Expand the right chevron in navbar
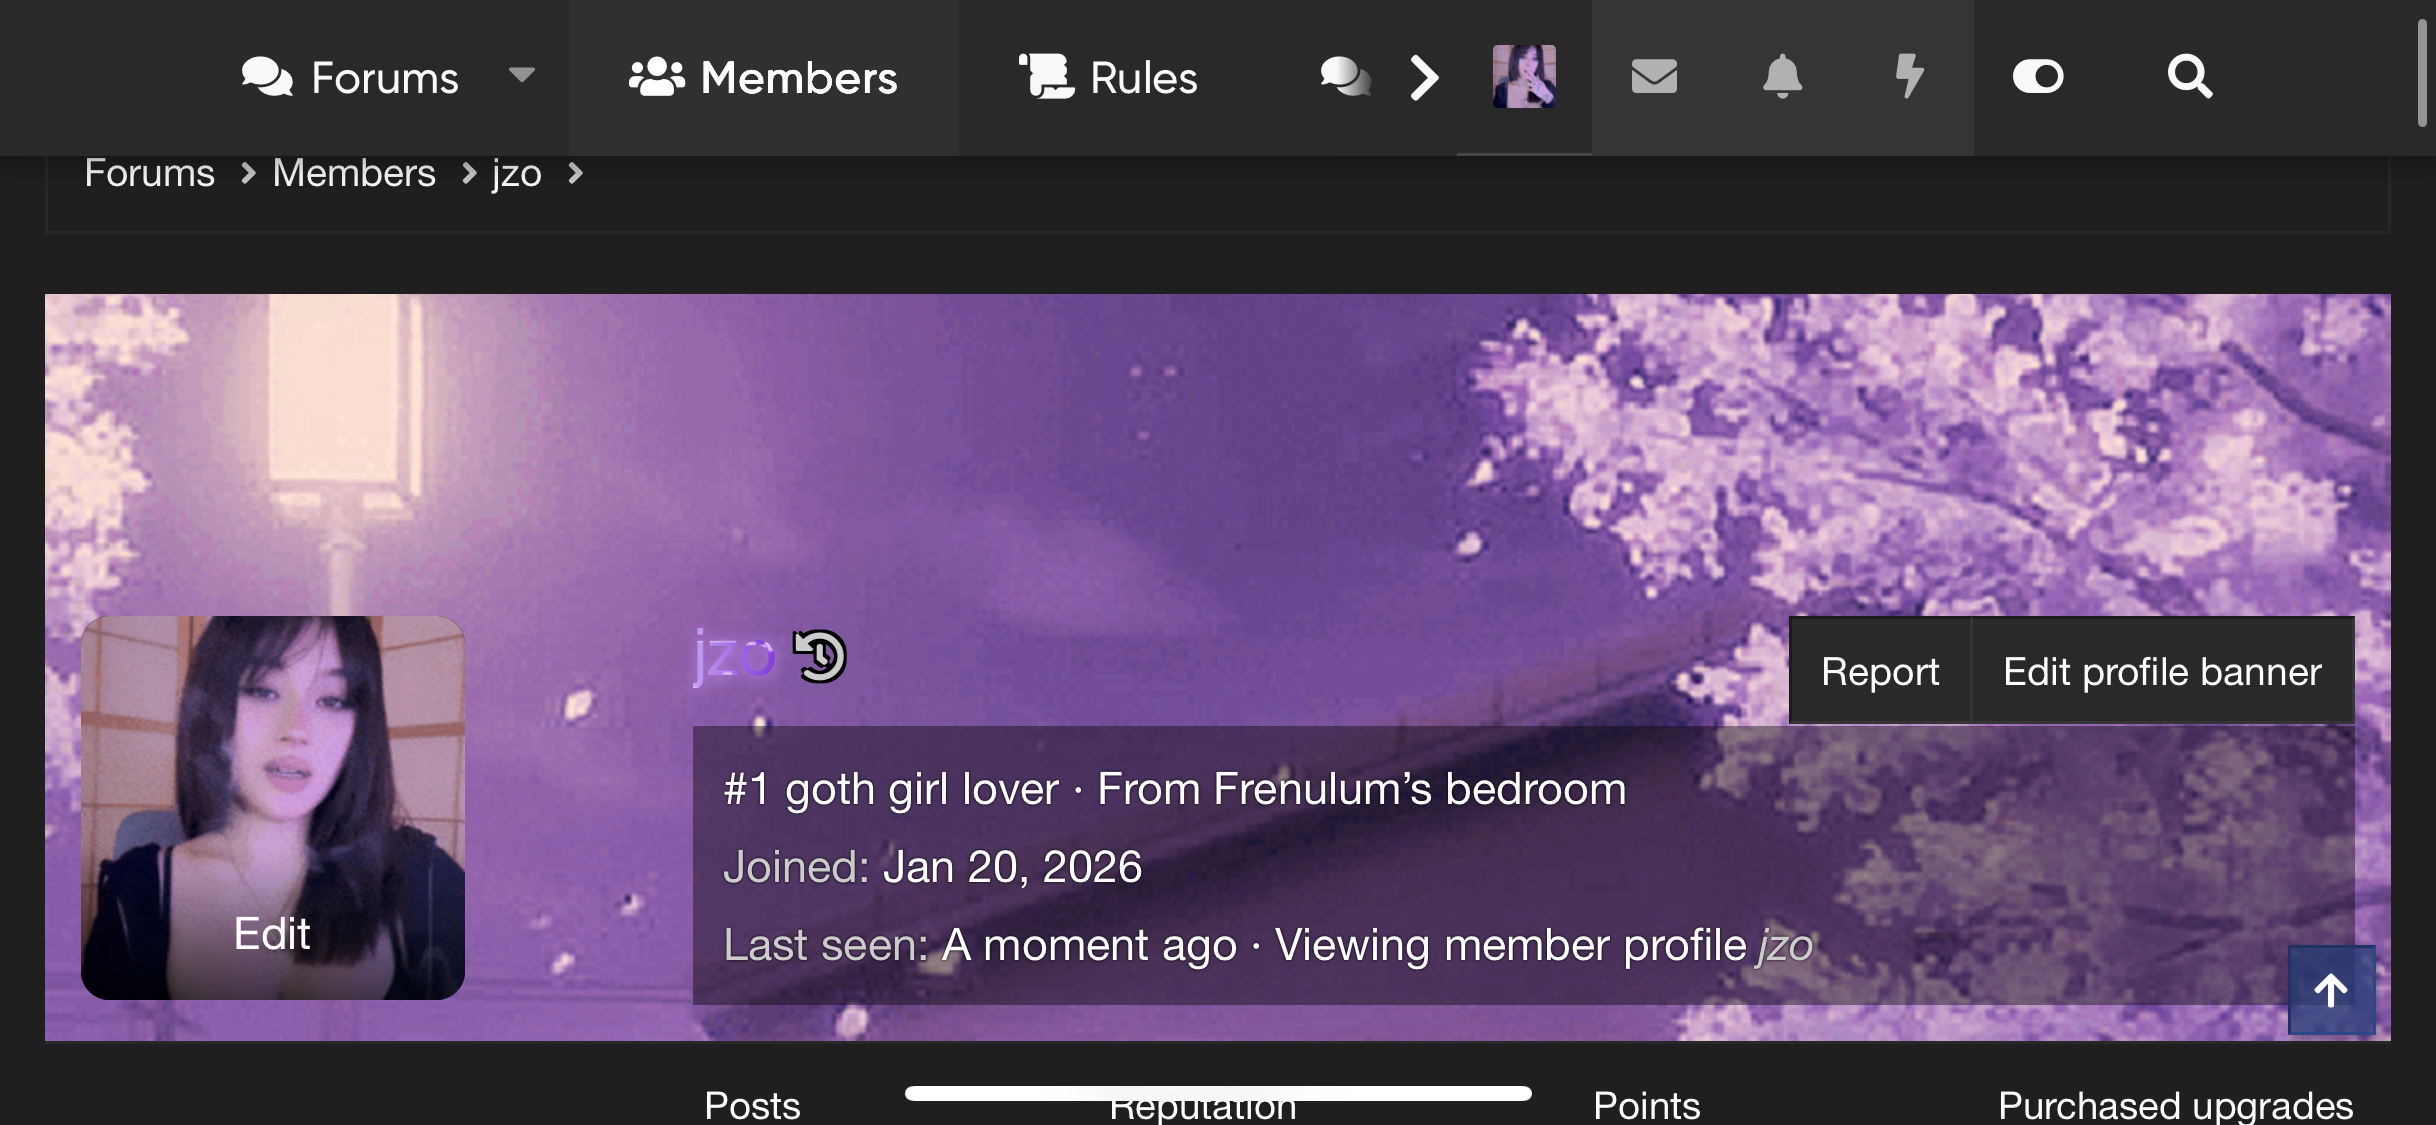The image size is (2436, 1125). (x=1424, y=77)
